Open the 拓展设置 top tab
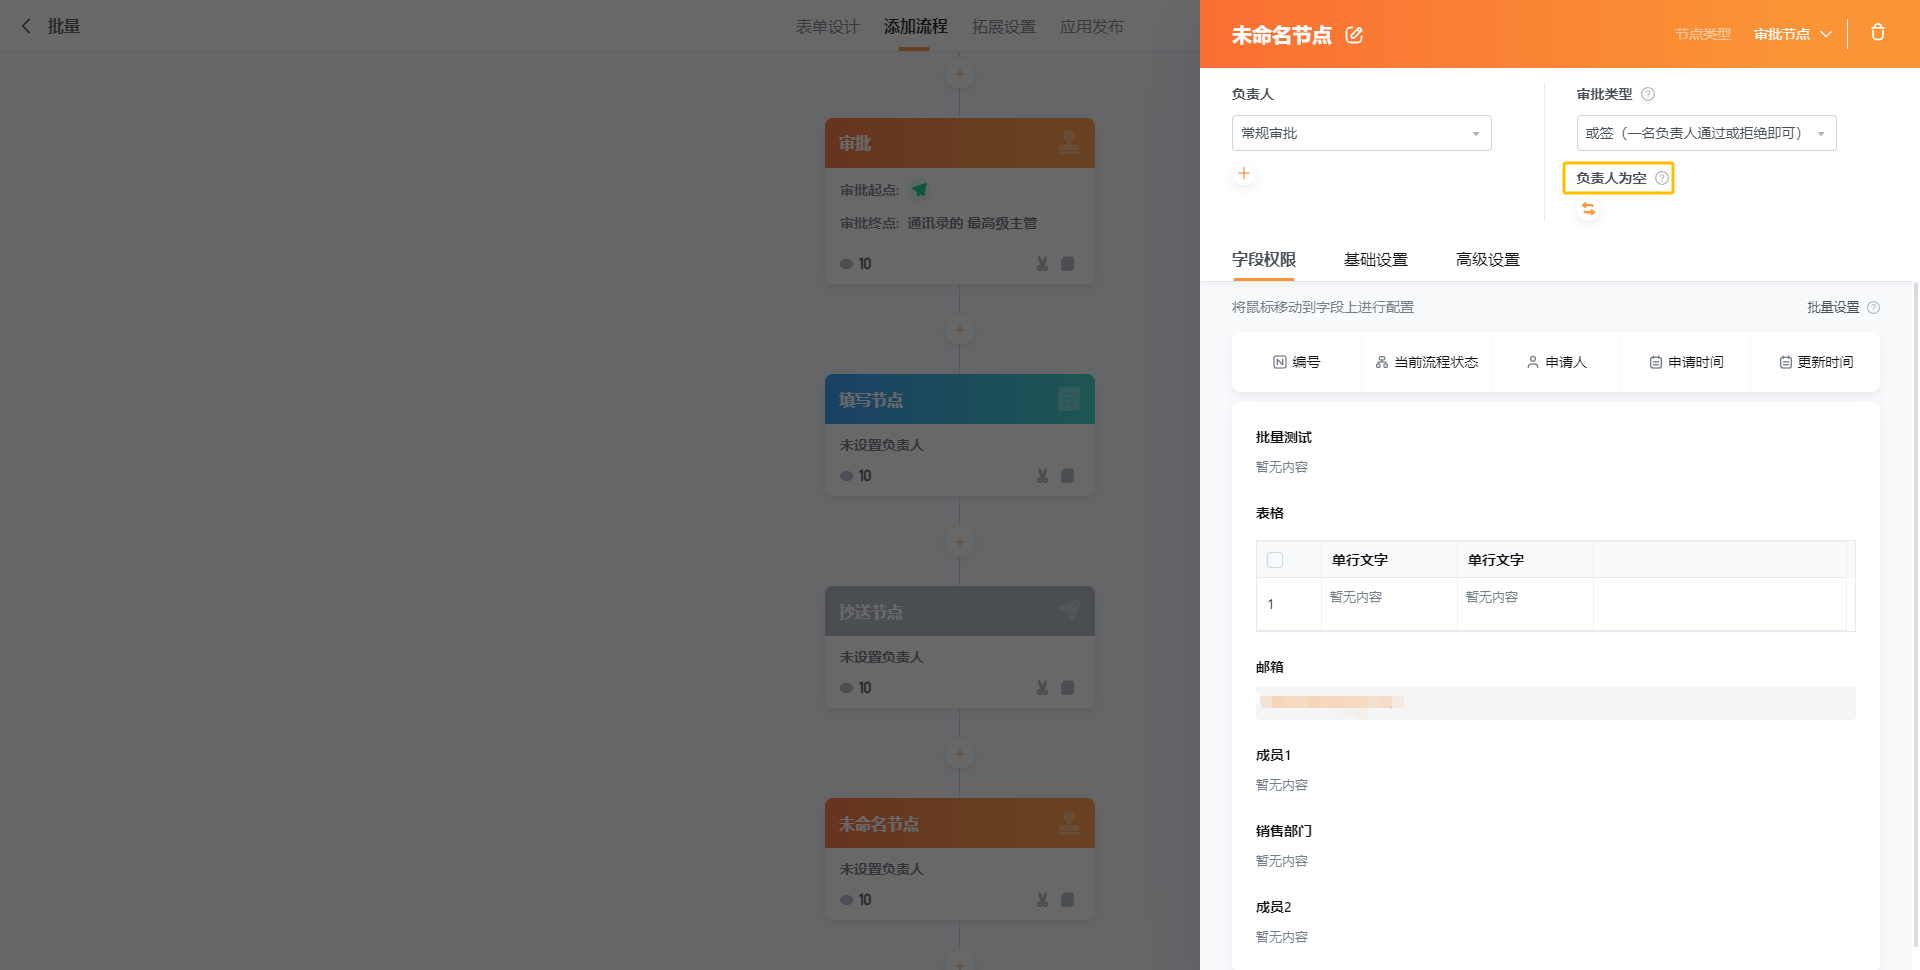Image resolution: width=1920 pixels, height=970 pixels. 1003,27
